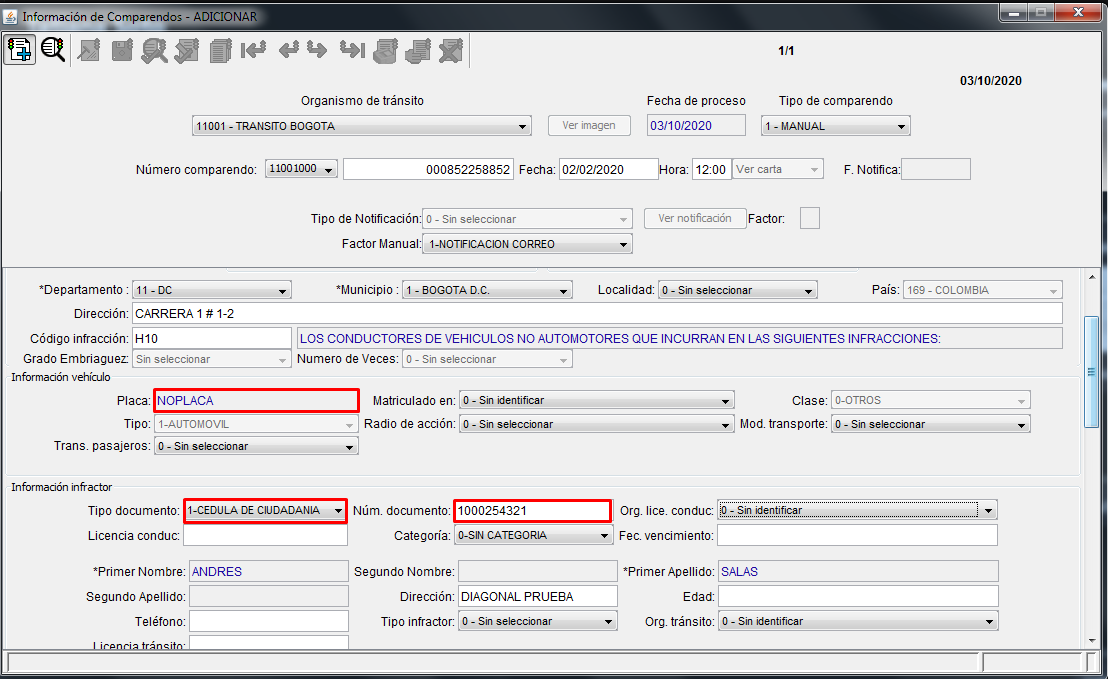The height and width of the screenshot is (679, 1108).
Task: Click the search magnifier toolbar icon
Action: (52, 49)
